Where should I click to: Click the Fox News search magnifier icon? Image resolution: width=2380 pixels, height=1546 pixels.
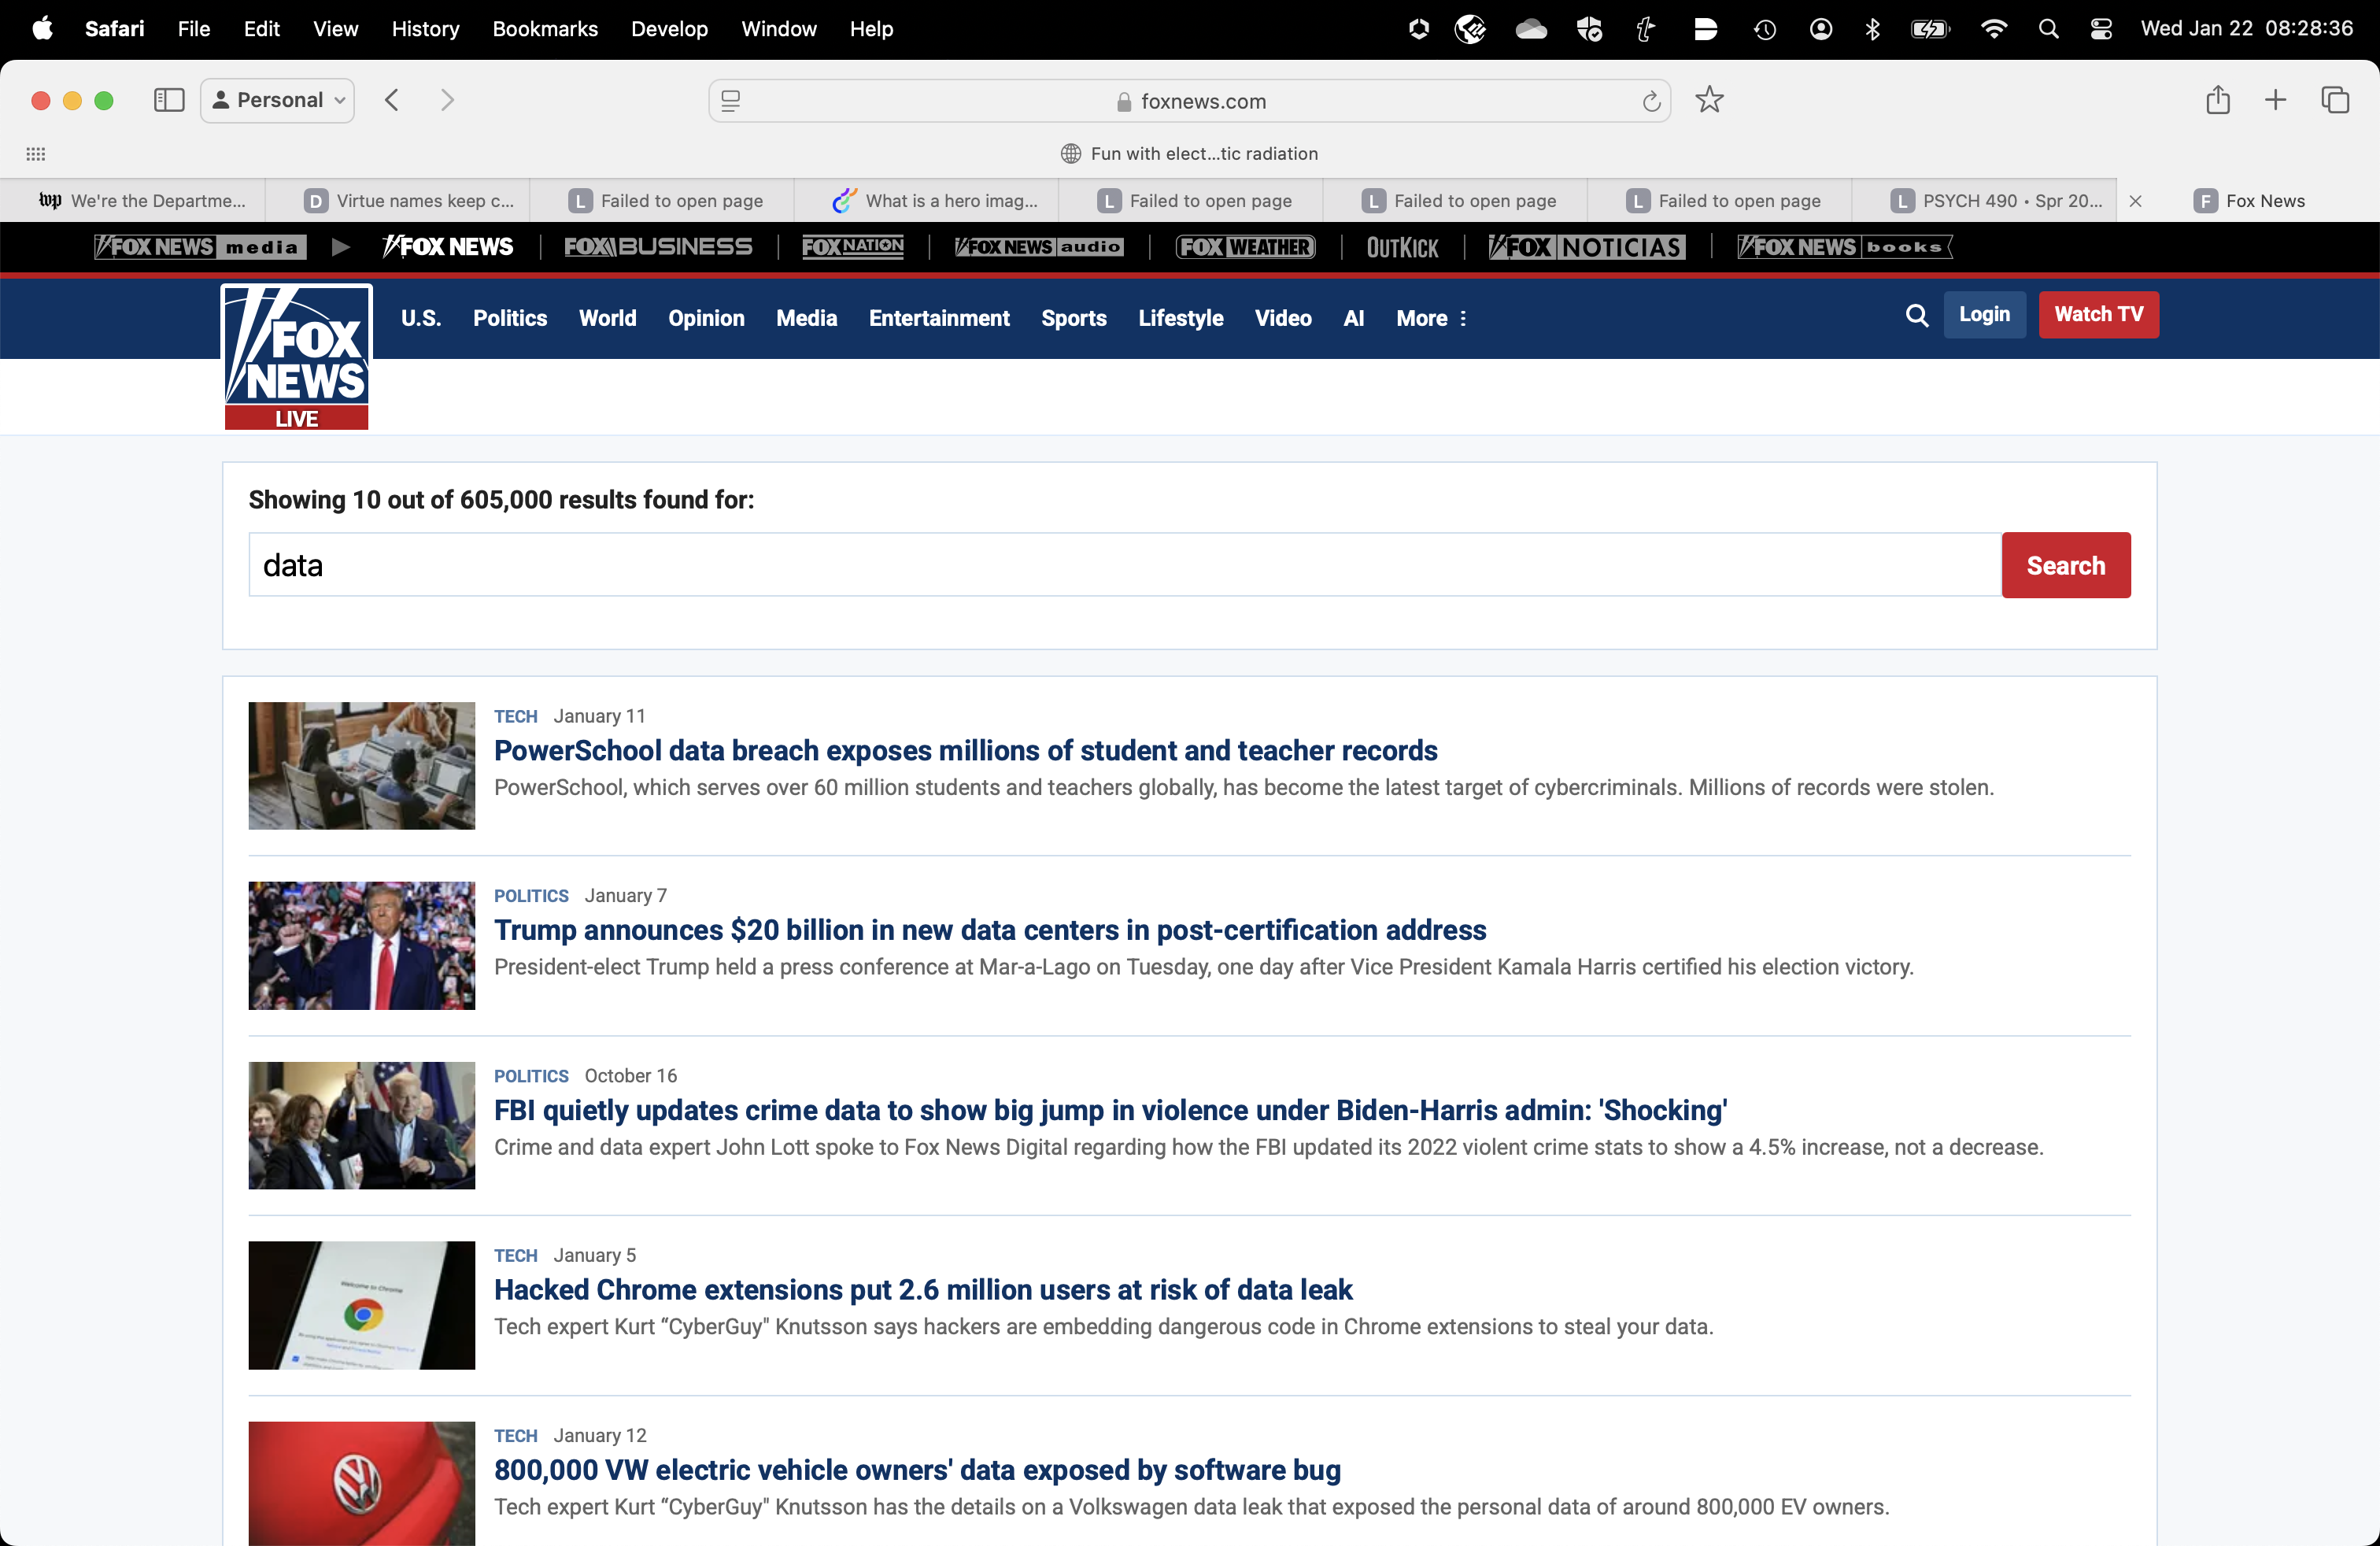tap(1916, 316)
